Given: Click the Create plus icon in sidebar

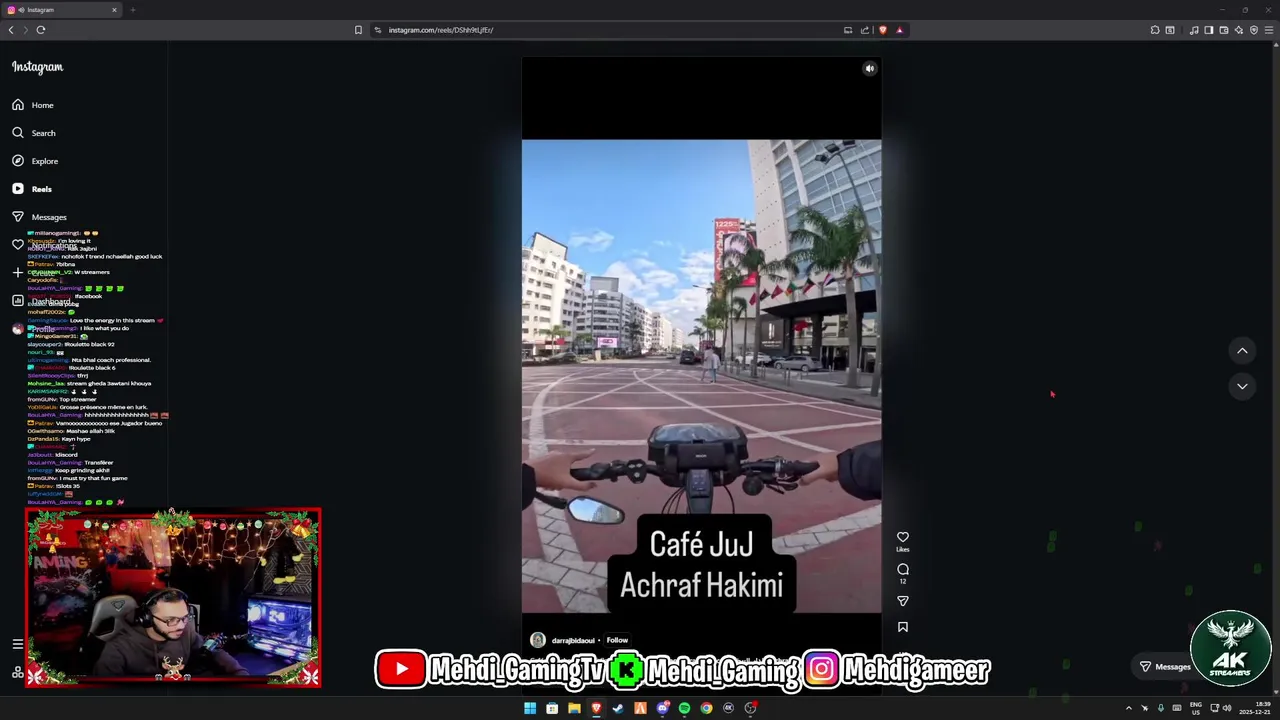Looking at the screenshot, I should tap(17, 272).
